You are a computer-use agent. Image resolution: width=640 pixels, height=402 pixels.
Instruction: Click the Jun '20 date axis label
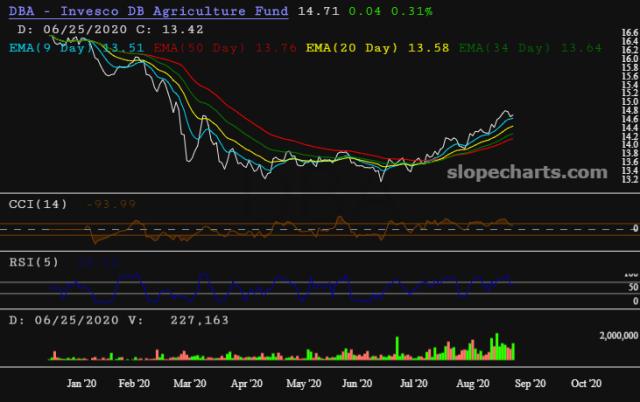pyautogui.click(x=358, y=383)
